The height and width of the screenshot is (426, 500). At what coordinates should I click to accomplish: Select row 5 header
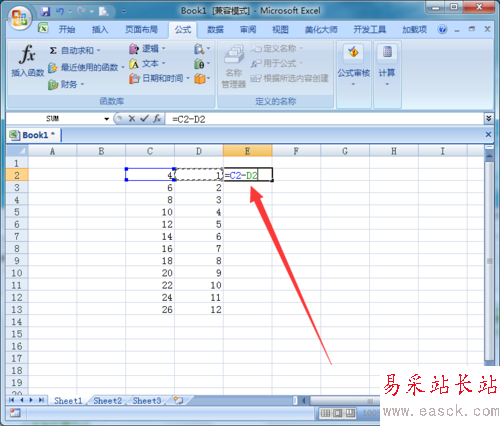[x=17, y=212]
